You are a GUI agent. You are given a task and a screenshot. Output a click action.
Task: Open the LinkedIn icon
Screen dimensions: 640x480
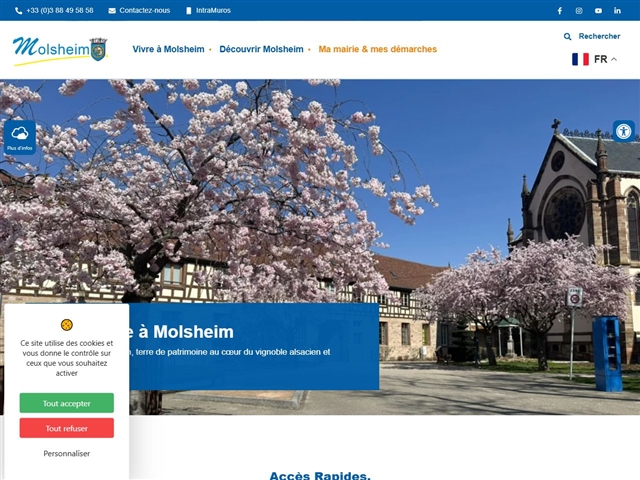[617, 11]
